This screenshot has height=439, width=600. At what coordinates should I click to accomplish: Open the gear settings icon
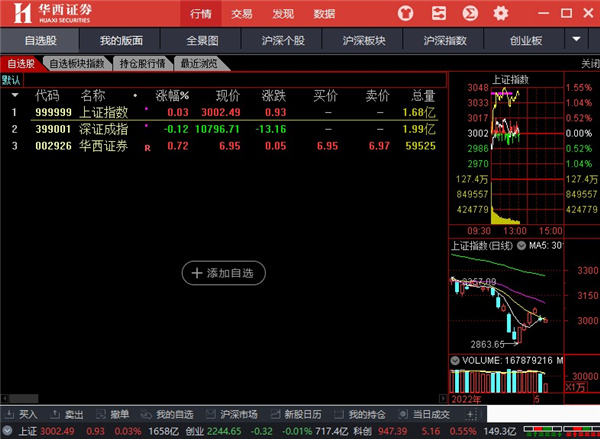[x=501, y=14]
